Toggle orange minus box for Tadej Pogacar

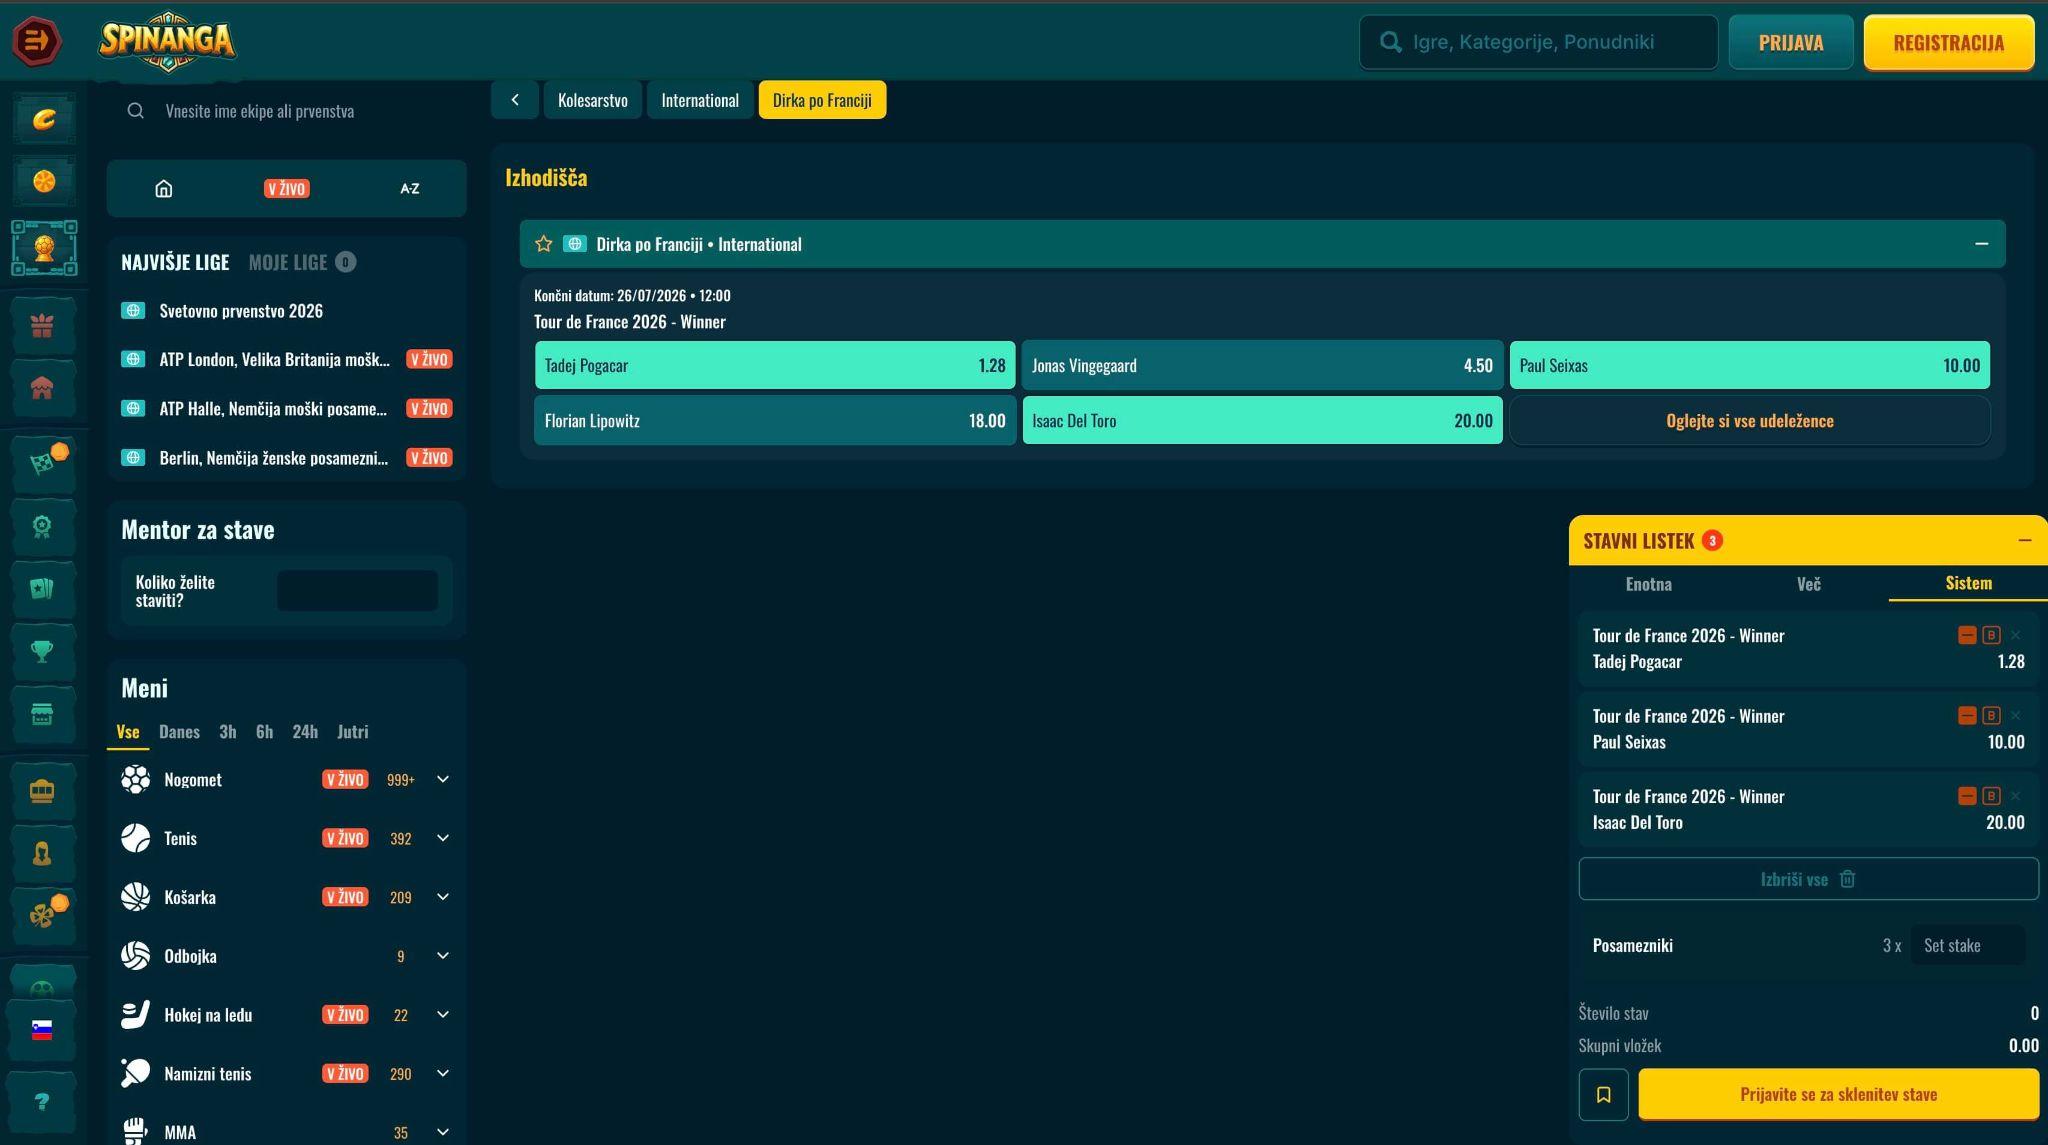(1967, 635)
